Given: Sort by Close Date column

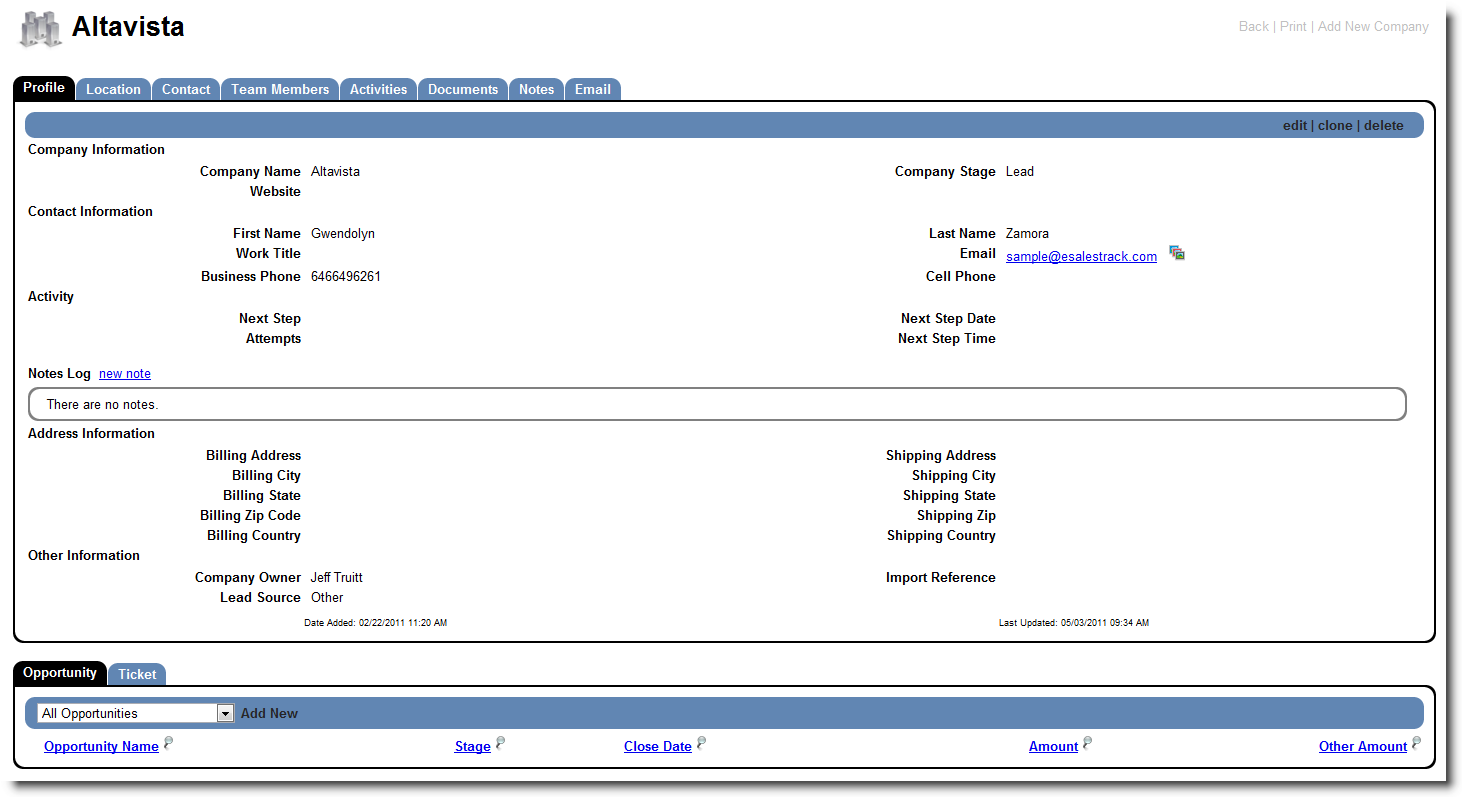Looking at the screenshot, I should [658, 746].
